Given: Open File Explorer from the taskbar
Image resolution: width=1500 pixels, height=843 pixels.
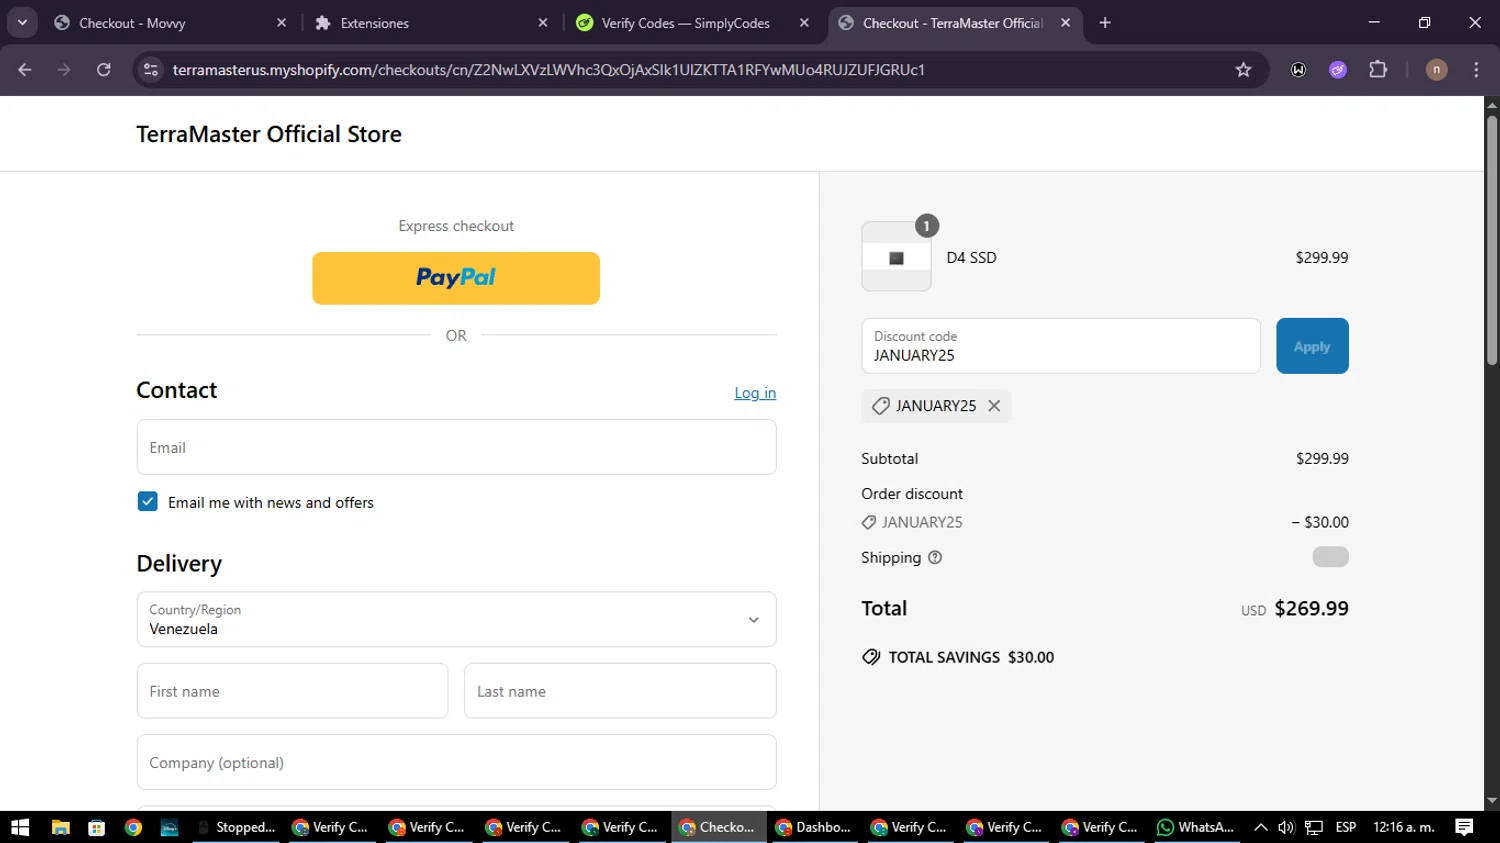Looking at the screenshot, I should click(x=60, y=827).
